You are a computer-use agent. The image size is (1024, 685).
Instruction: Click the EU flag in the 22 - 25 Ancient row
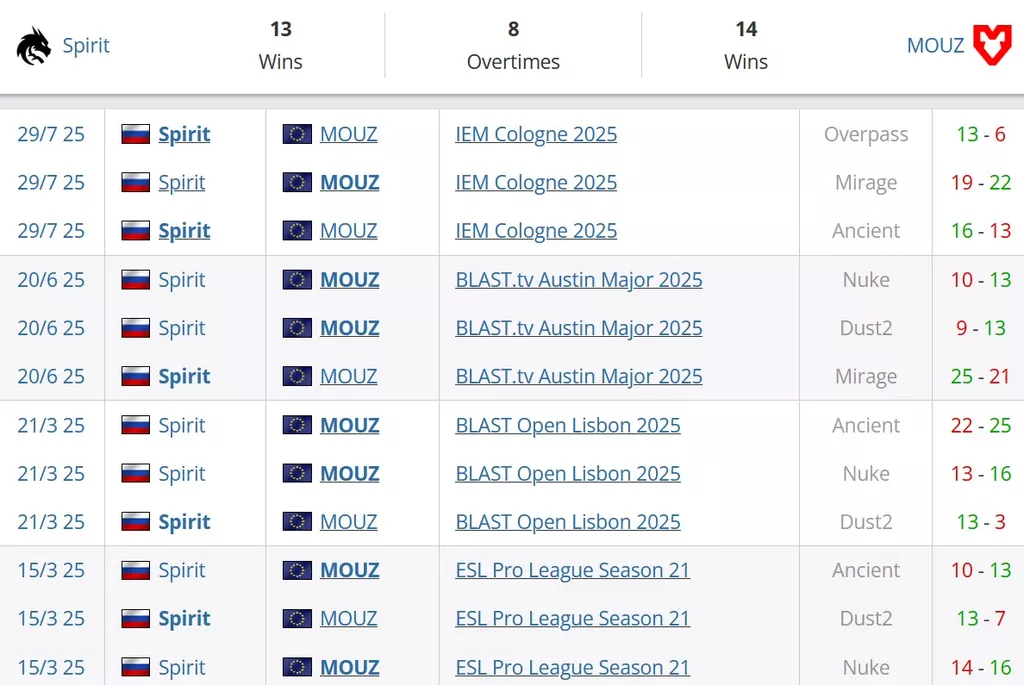(x=297, y=425)
